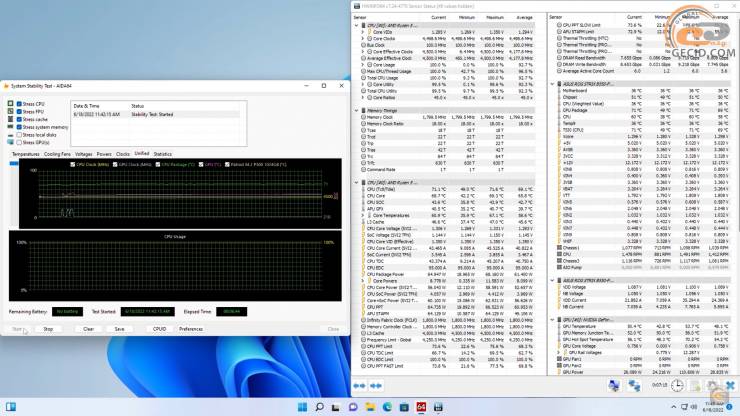Image resolution: width=740 pixels, height=416 pixels.
Task: Switch to the Voltages tab
Action: click(x=84, y=154)
